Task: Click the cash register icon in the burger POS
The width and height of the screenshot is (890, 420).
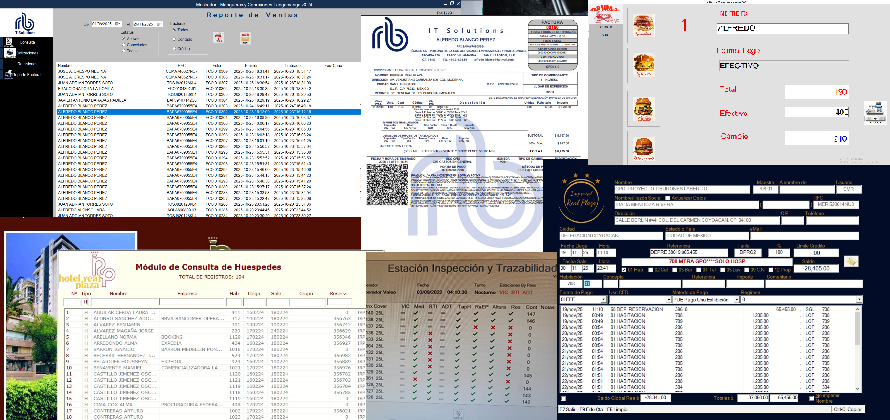Action: [x=874, y=112]
